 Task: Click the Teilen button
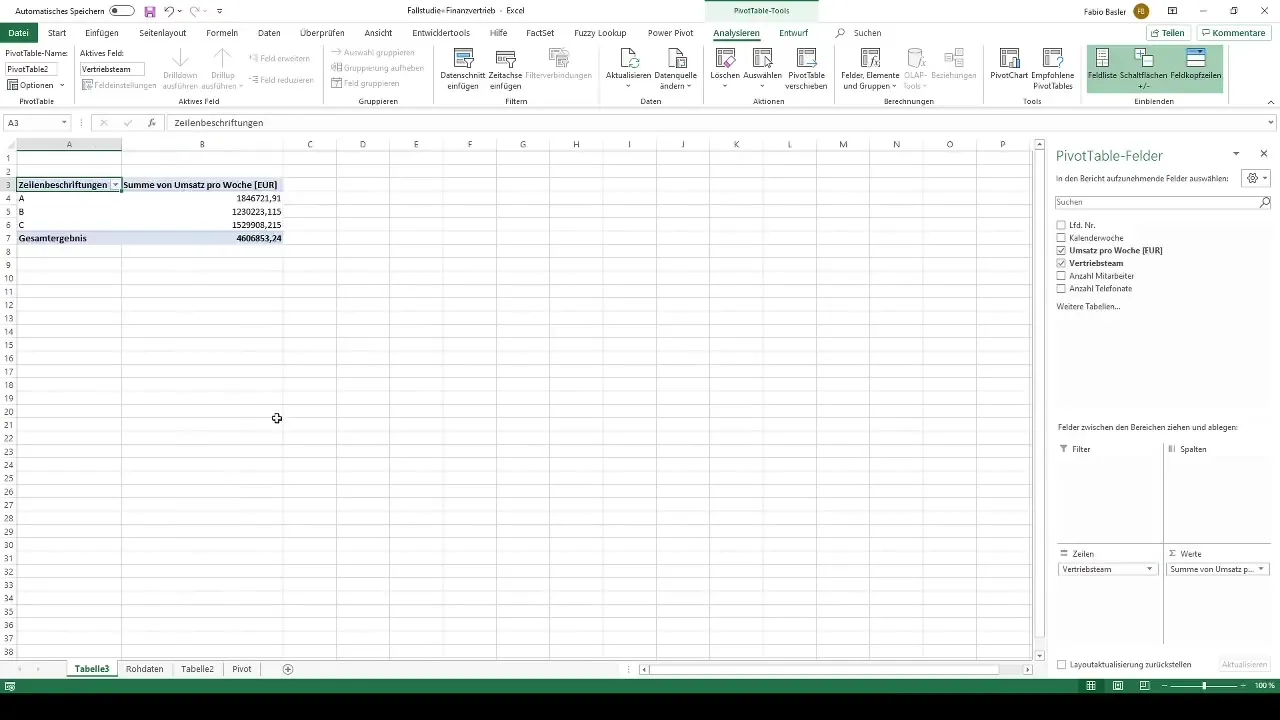(x=1170, y=33)
